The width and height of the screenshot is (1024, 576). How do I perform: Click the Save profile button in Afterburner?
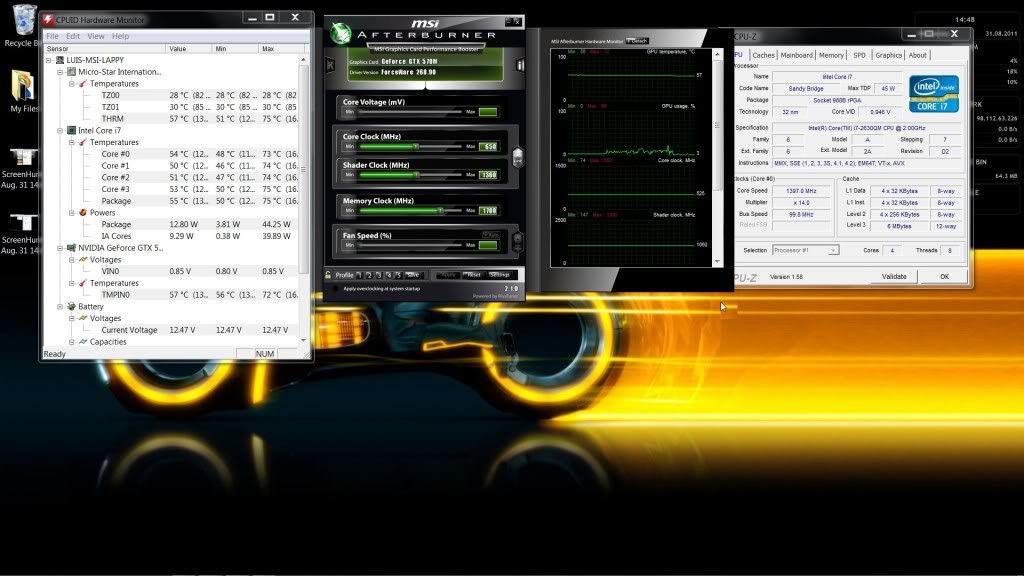413,275
